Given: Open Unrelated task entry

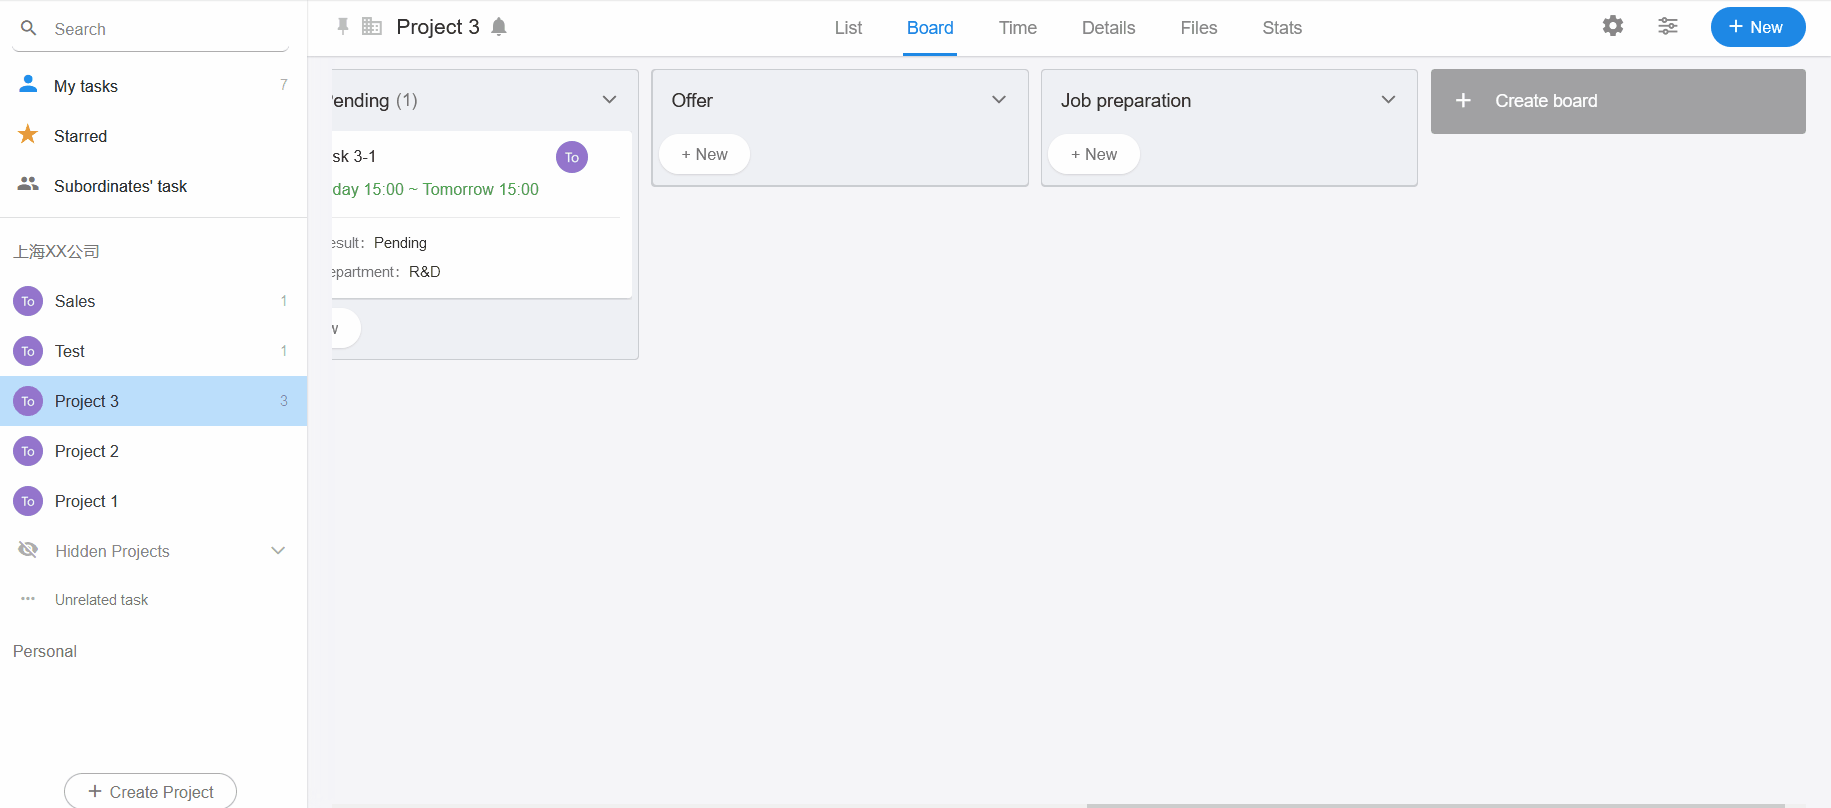Looking at the screenshot, I should (x=153, y=600).
